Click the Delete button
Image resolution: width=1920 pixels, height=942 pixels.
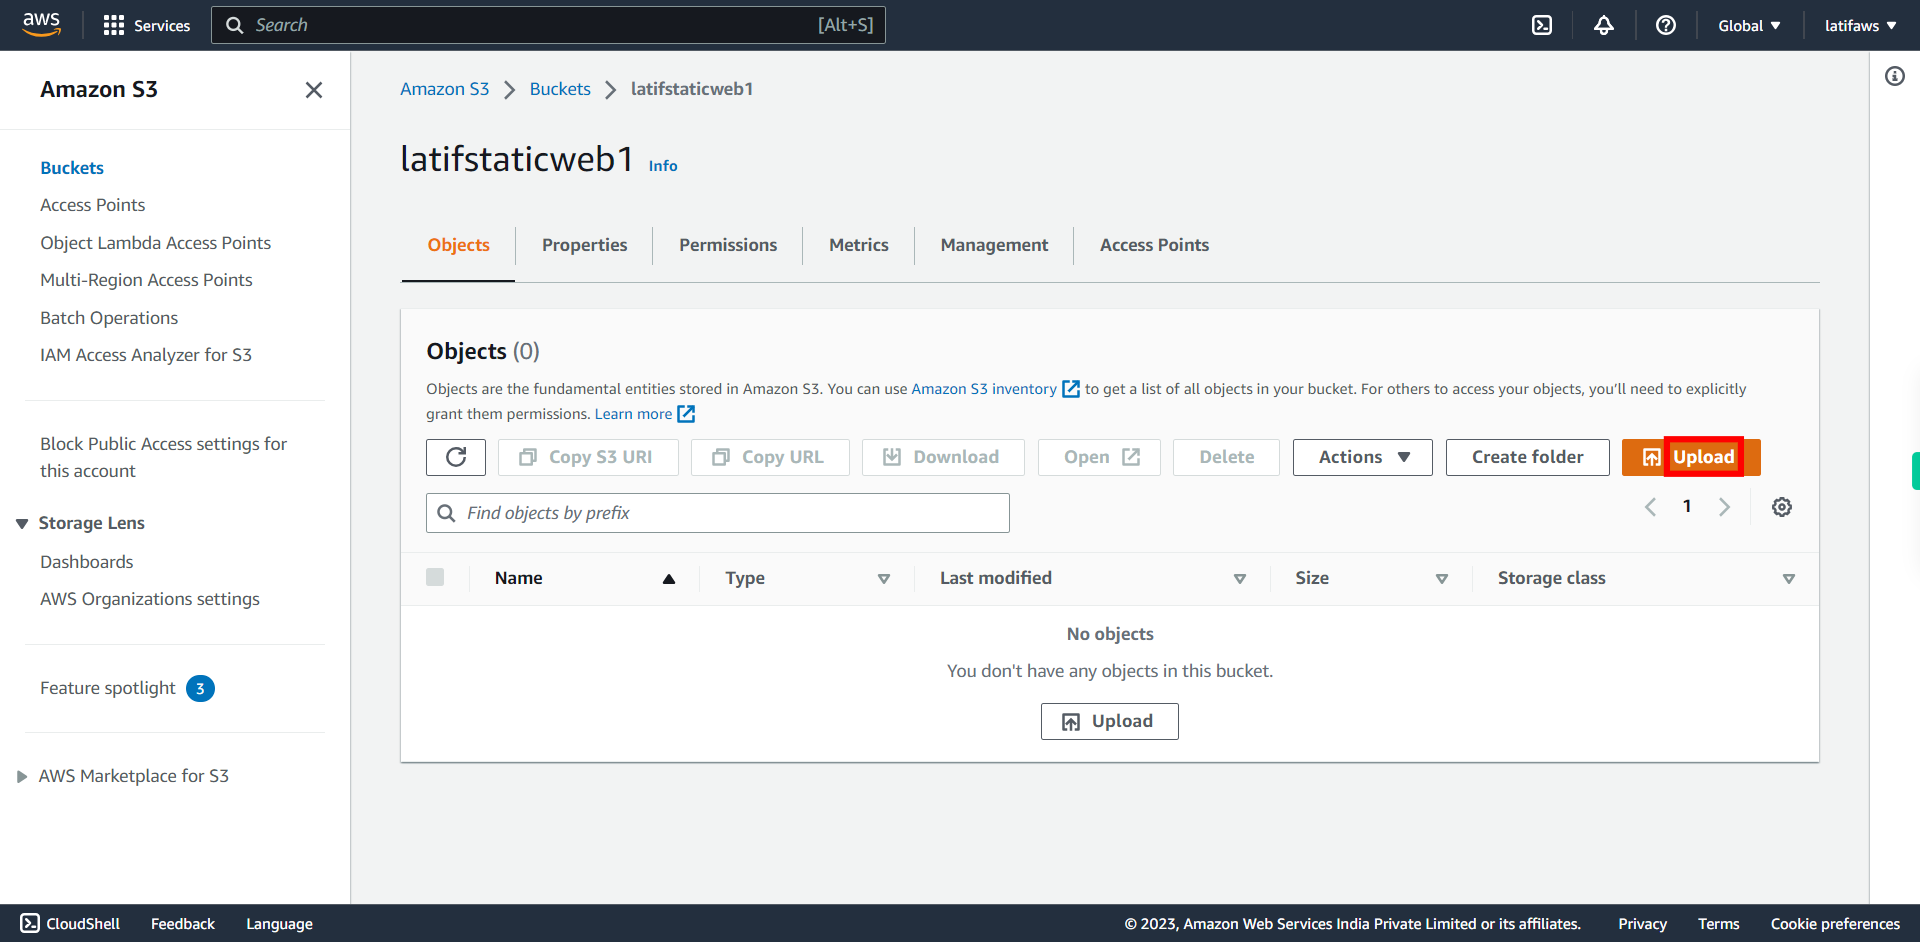point(1226,457)
